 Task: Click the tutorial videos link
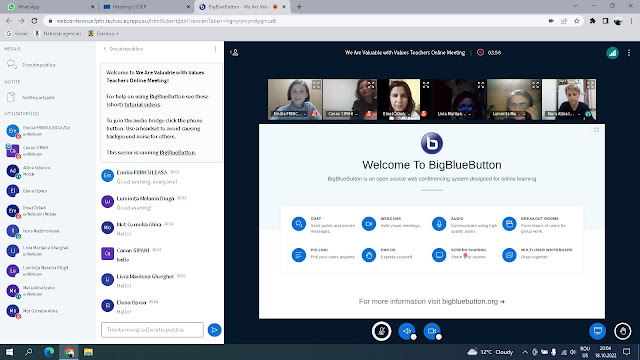142,104
